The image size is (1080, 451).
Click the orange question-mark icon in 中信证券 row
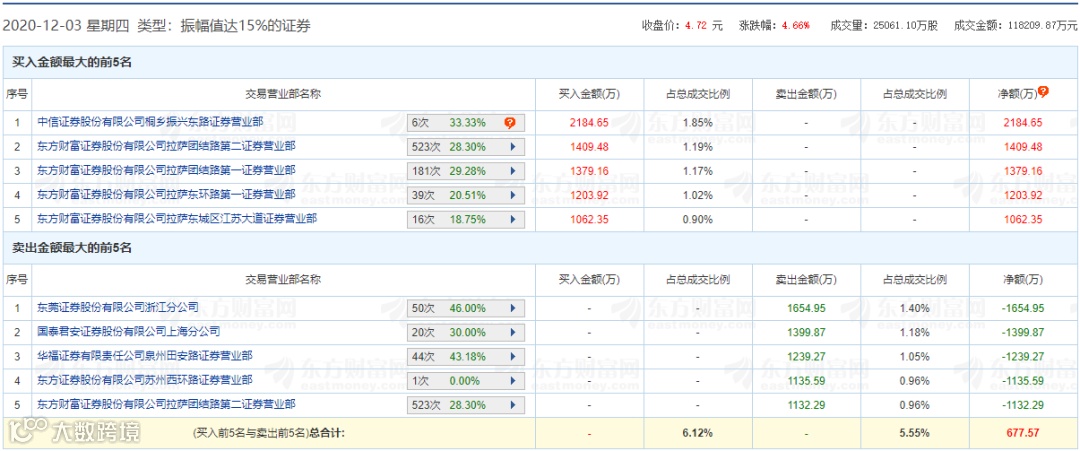510,123
